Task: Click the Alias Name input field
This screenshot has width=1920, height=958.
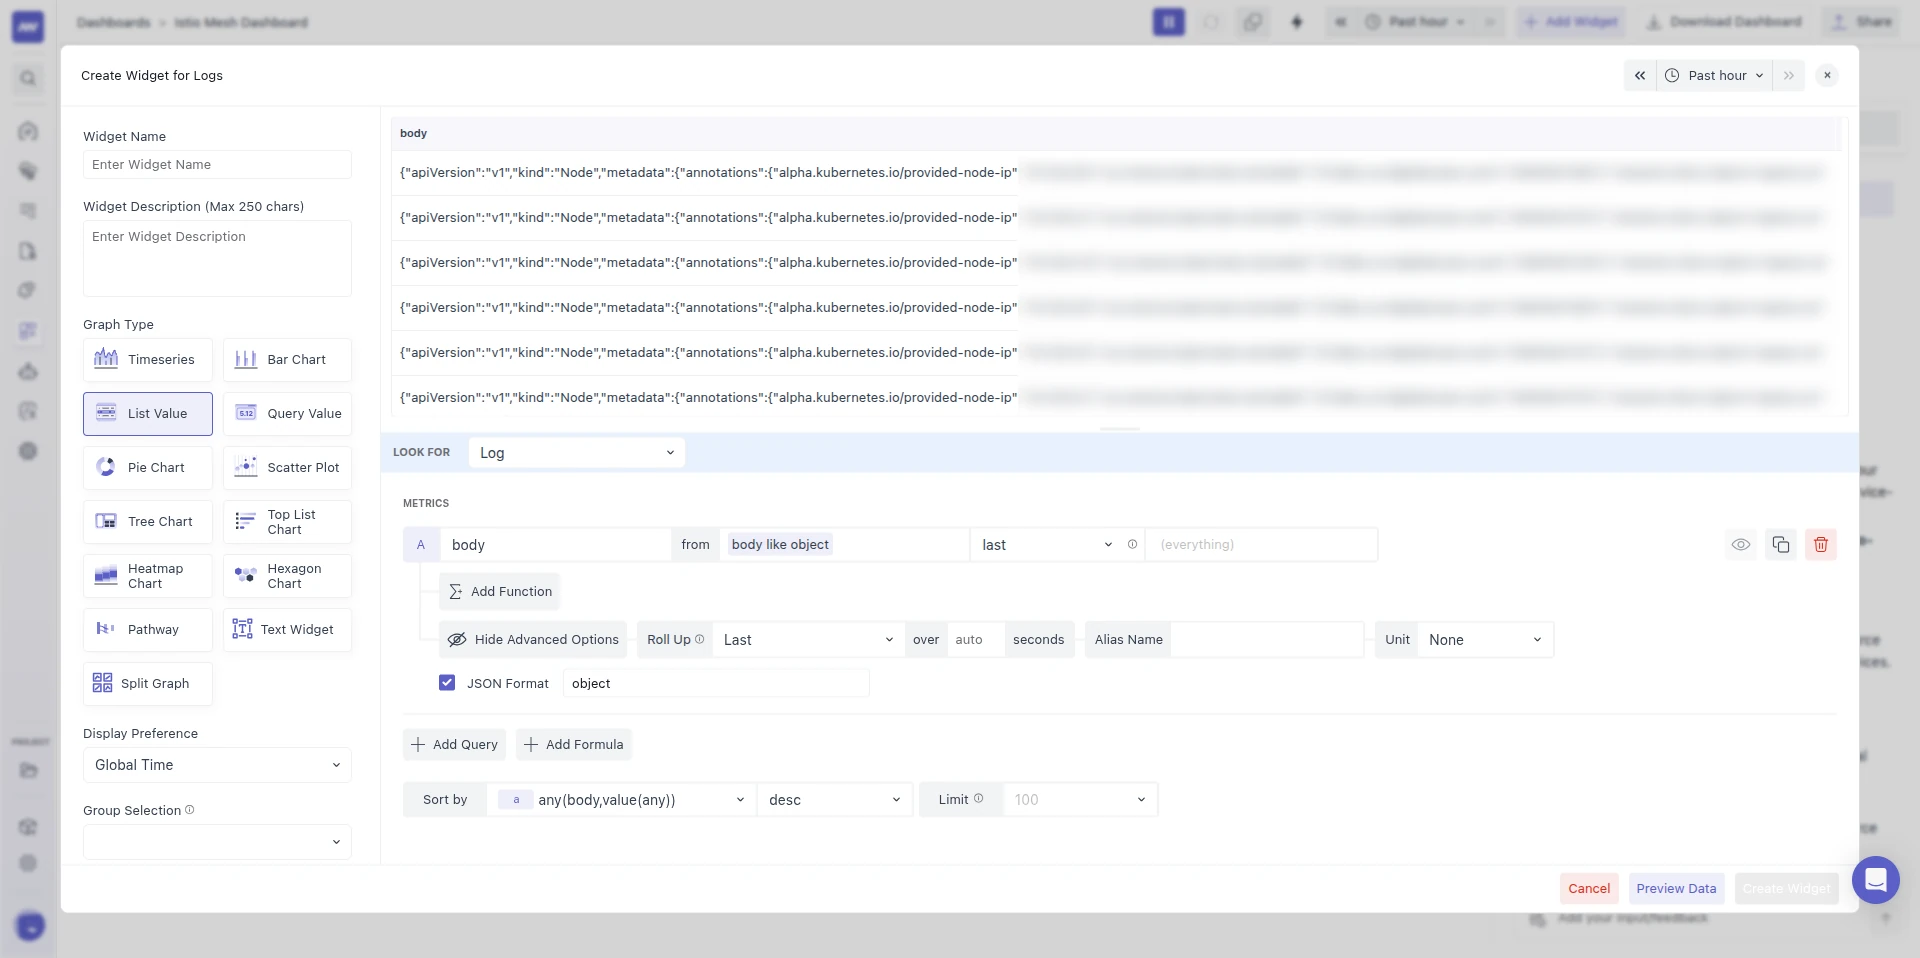Action: tap(1266, 640)
